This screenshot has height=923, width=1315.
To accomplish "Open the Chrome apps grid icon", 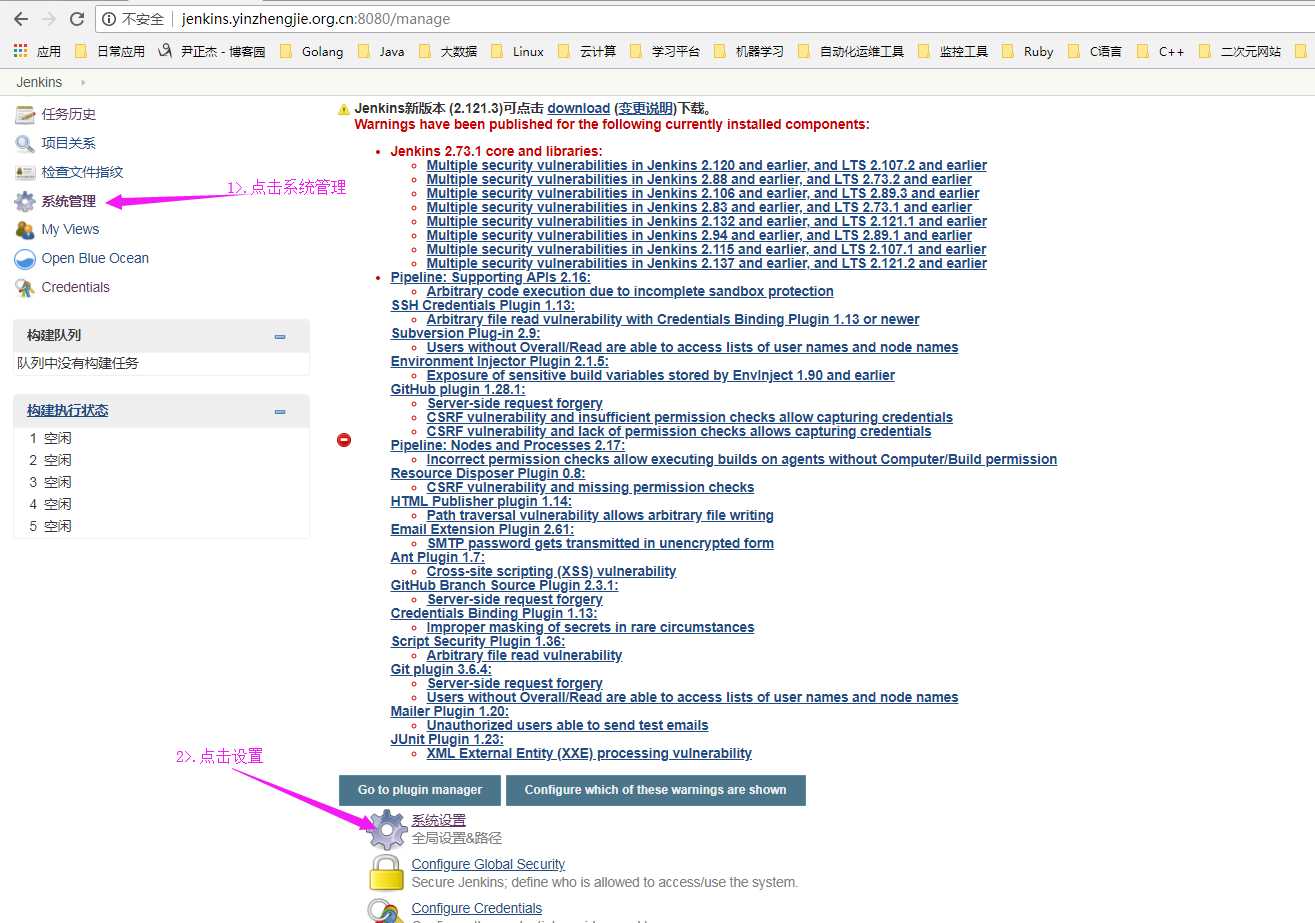I will [21, 51].
